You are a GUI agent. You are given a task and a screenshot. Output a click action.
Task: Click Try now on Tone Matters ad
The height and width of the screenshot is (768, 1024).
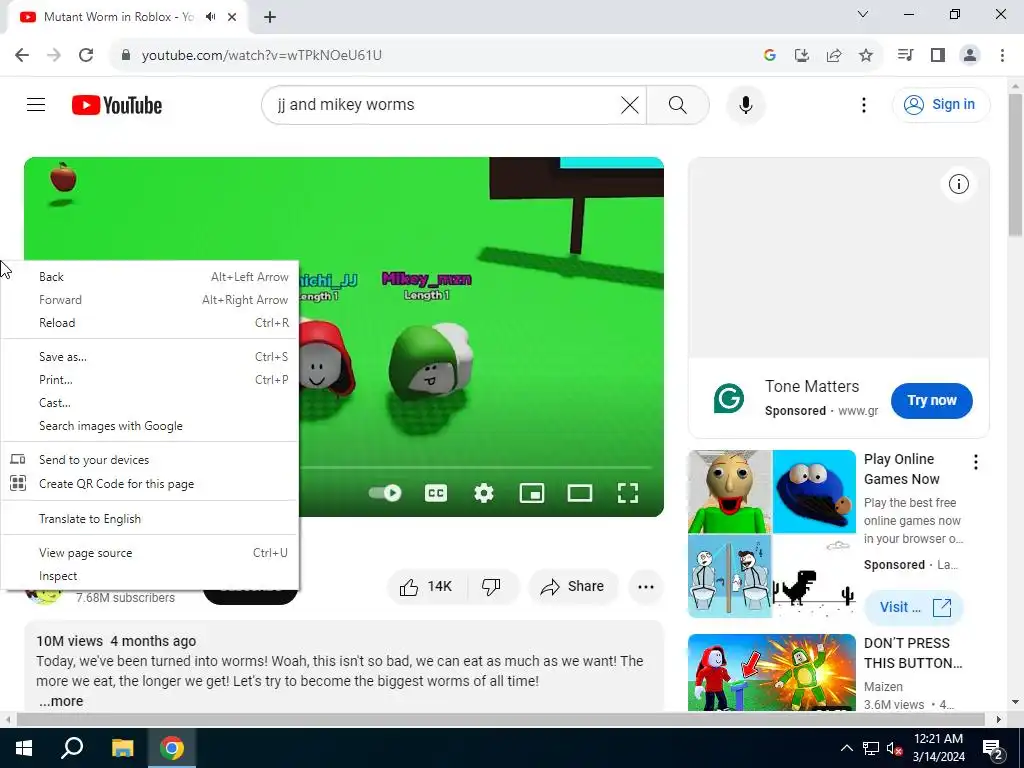931,400
